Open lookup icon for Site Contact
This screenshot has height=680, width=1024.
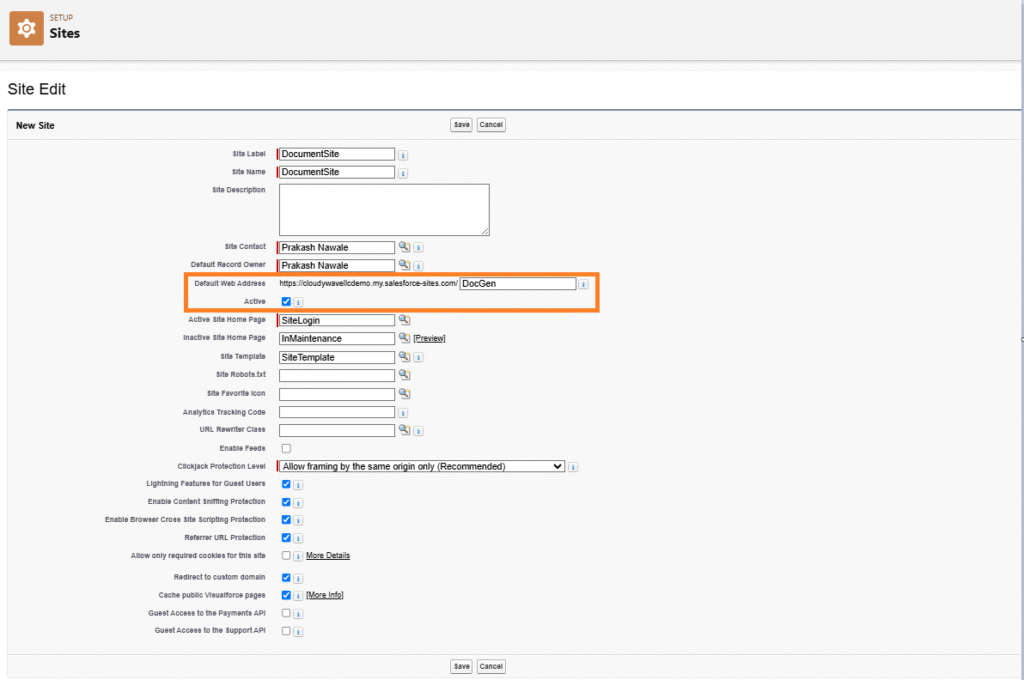404,247
